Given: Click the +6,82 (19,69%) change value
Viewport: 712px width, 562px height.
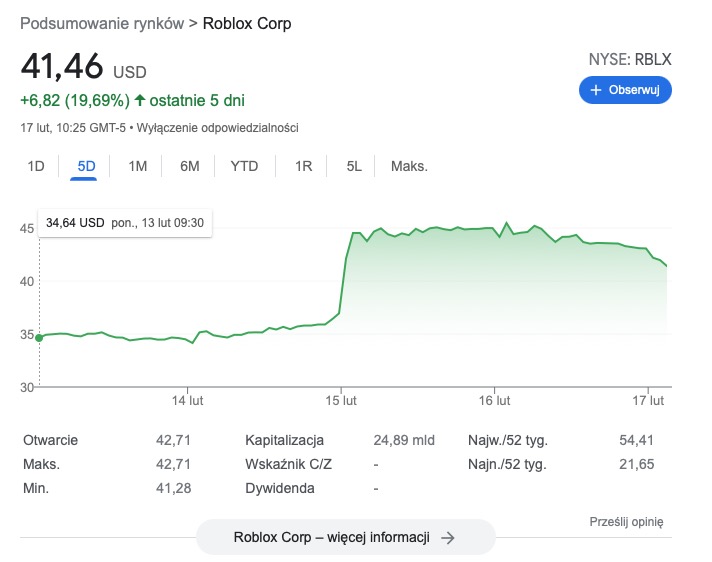Looking at the screenshot, I should 75,100.
